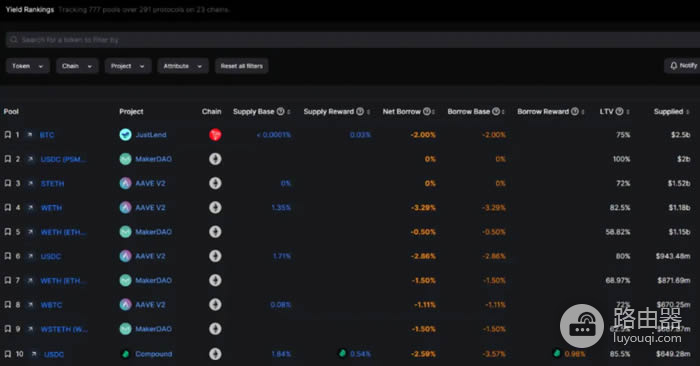Image resolution: width=700 pixels, height=366 pixels.
Task: Show Supply Reward help tooltip icon
Action: pos(360,112)
